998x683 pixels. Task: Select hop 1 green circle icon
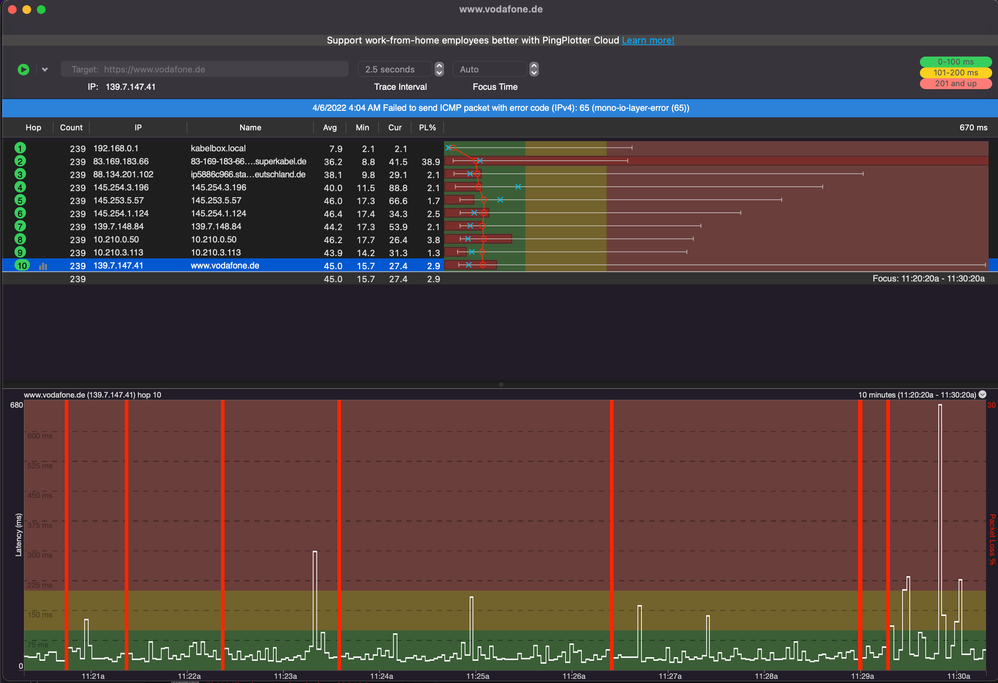tap(20, 148)
